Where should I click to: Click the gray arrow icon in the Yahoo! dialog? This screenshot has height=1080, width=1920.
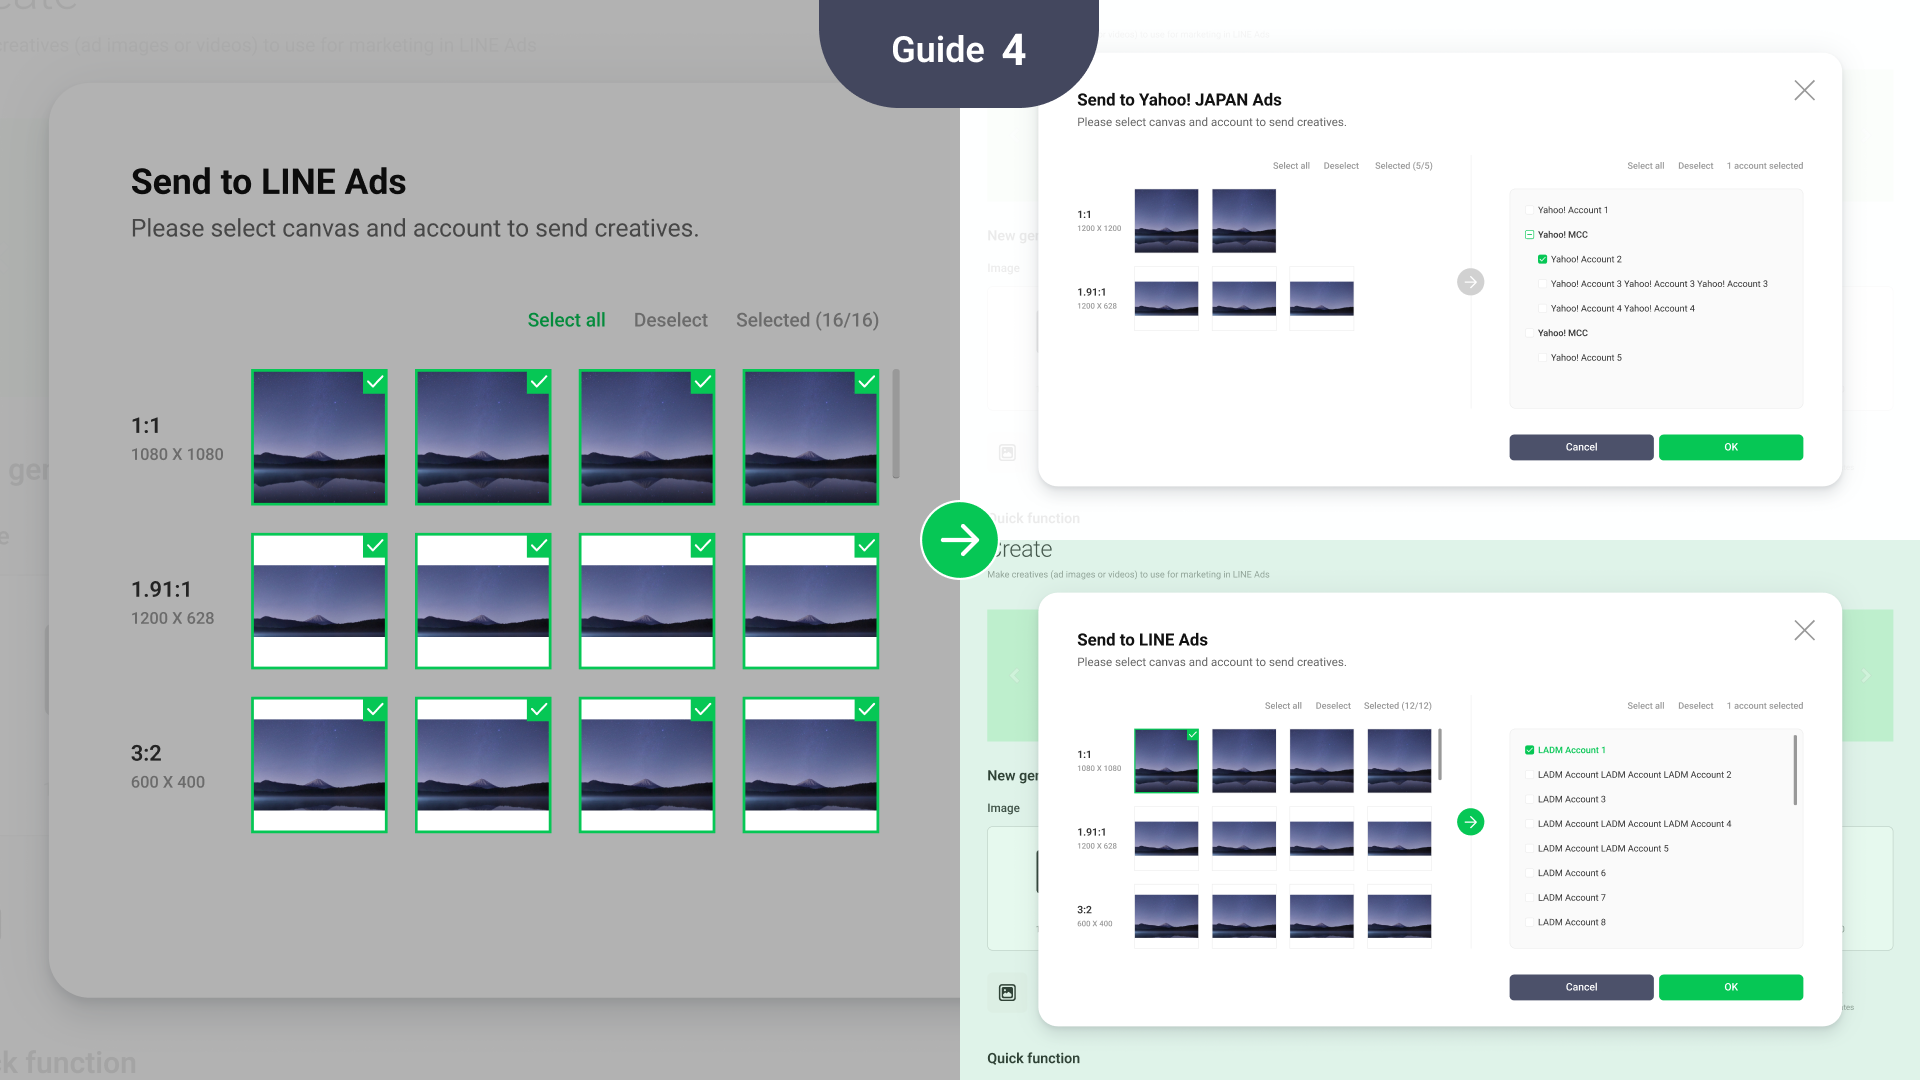coord(1470,282)
